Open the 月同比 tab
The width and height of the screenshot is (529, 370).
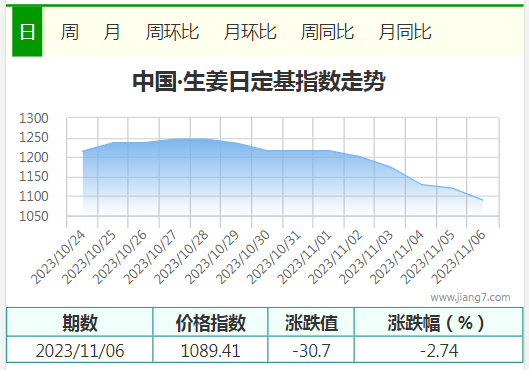(405, 32)
